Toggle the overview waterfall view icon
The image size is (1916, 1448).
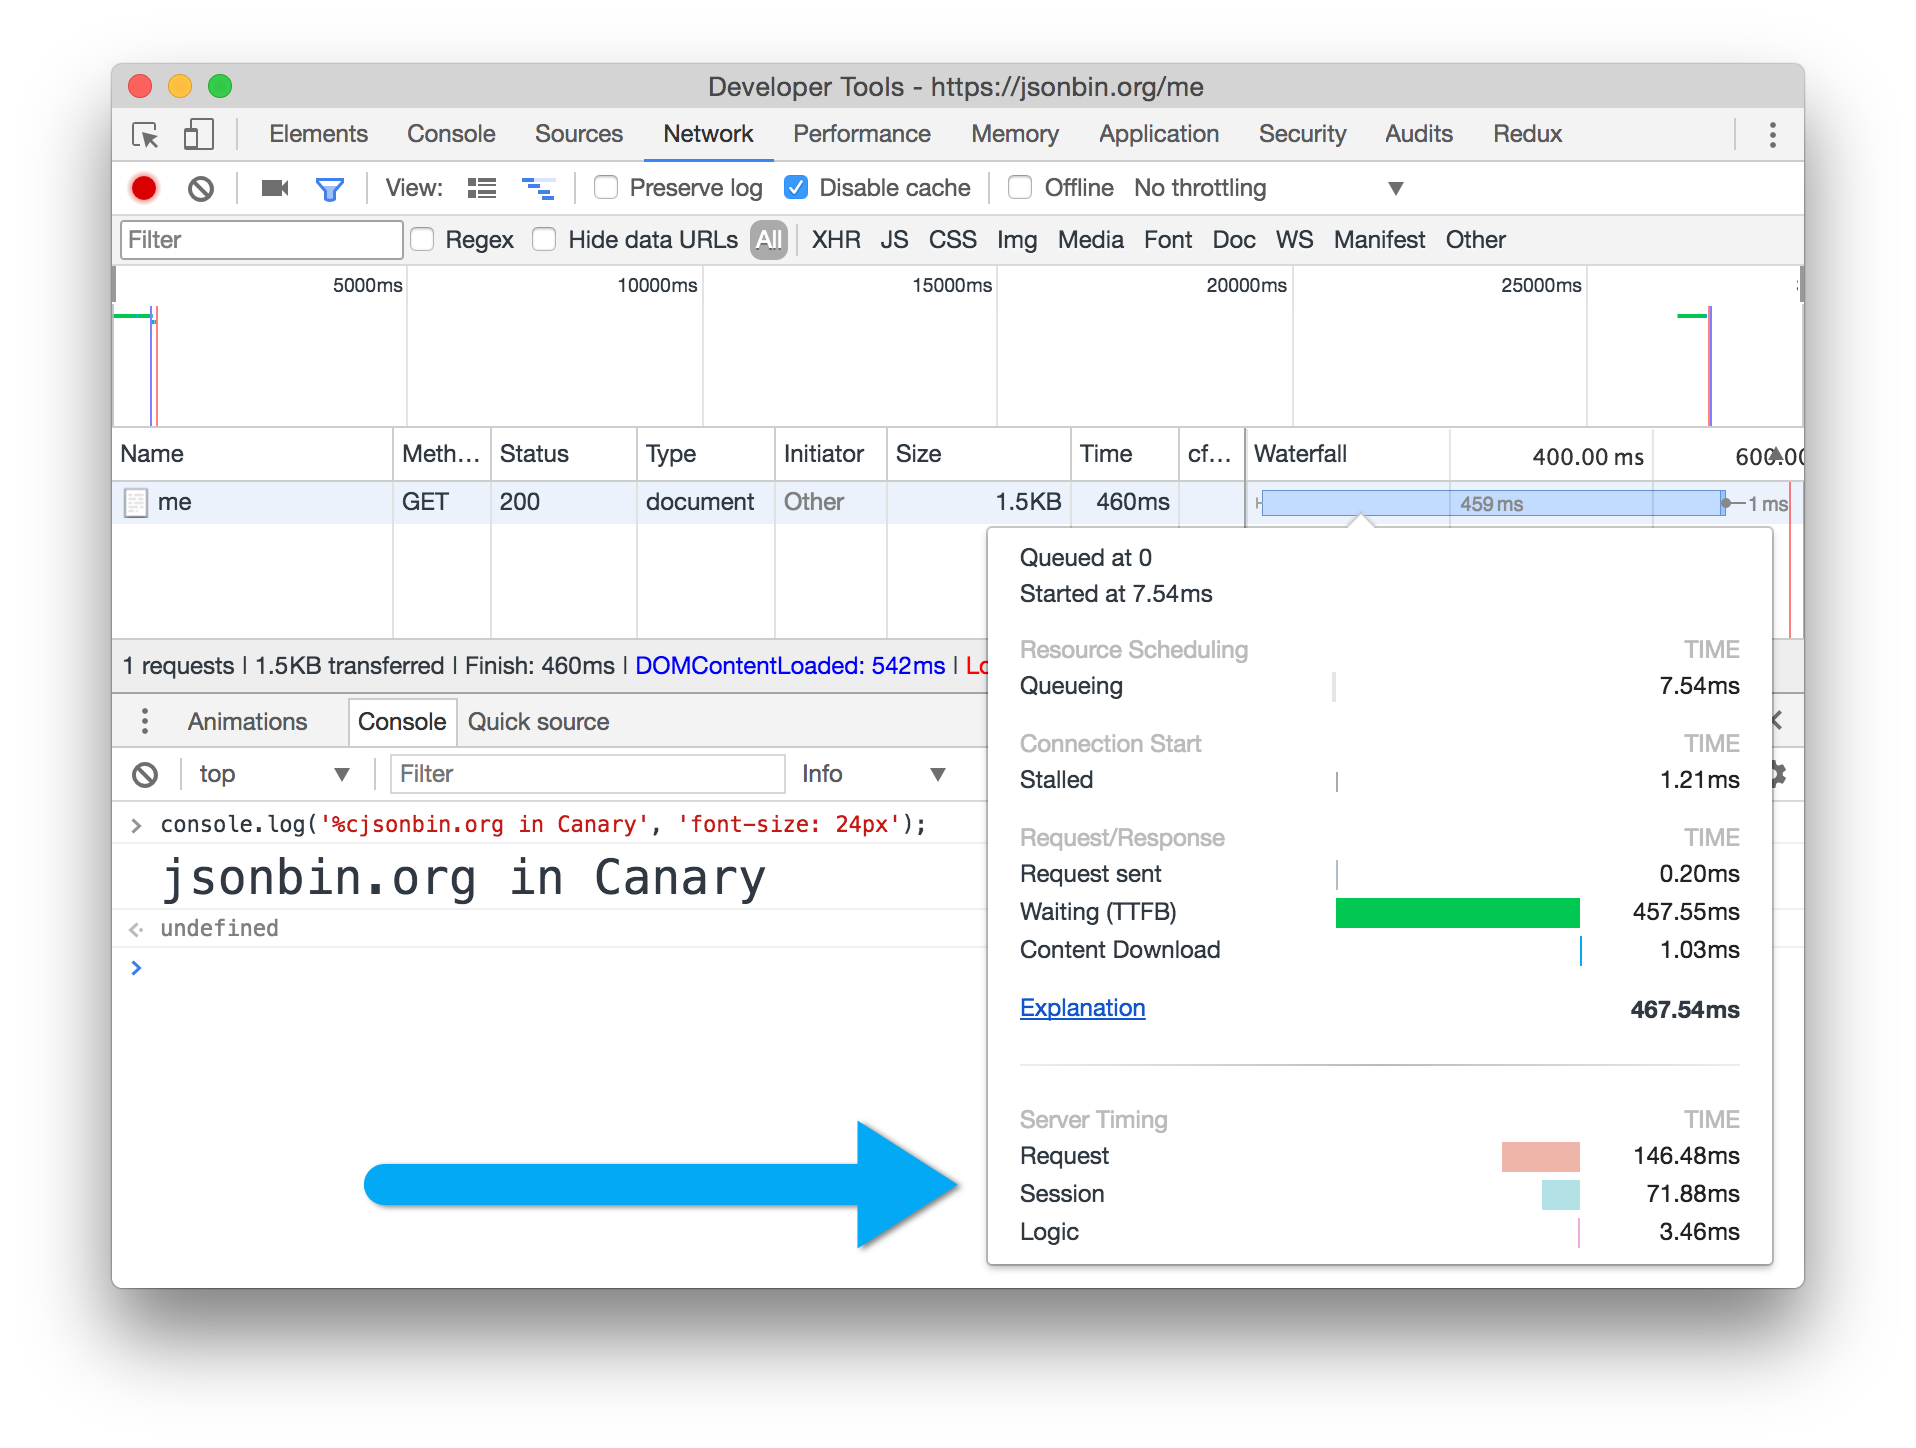[x=538, y=188]
